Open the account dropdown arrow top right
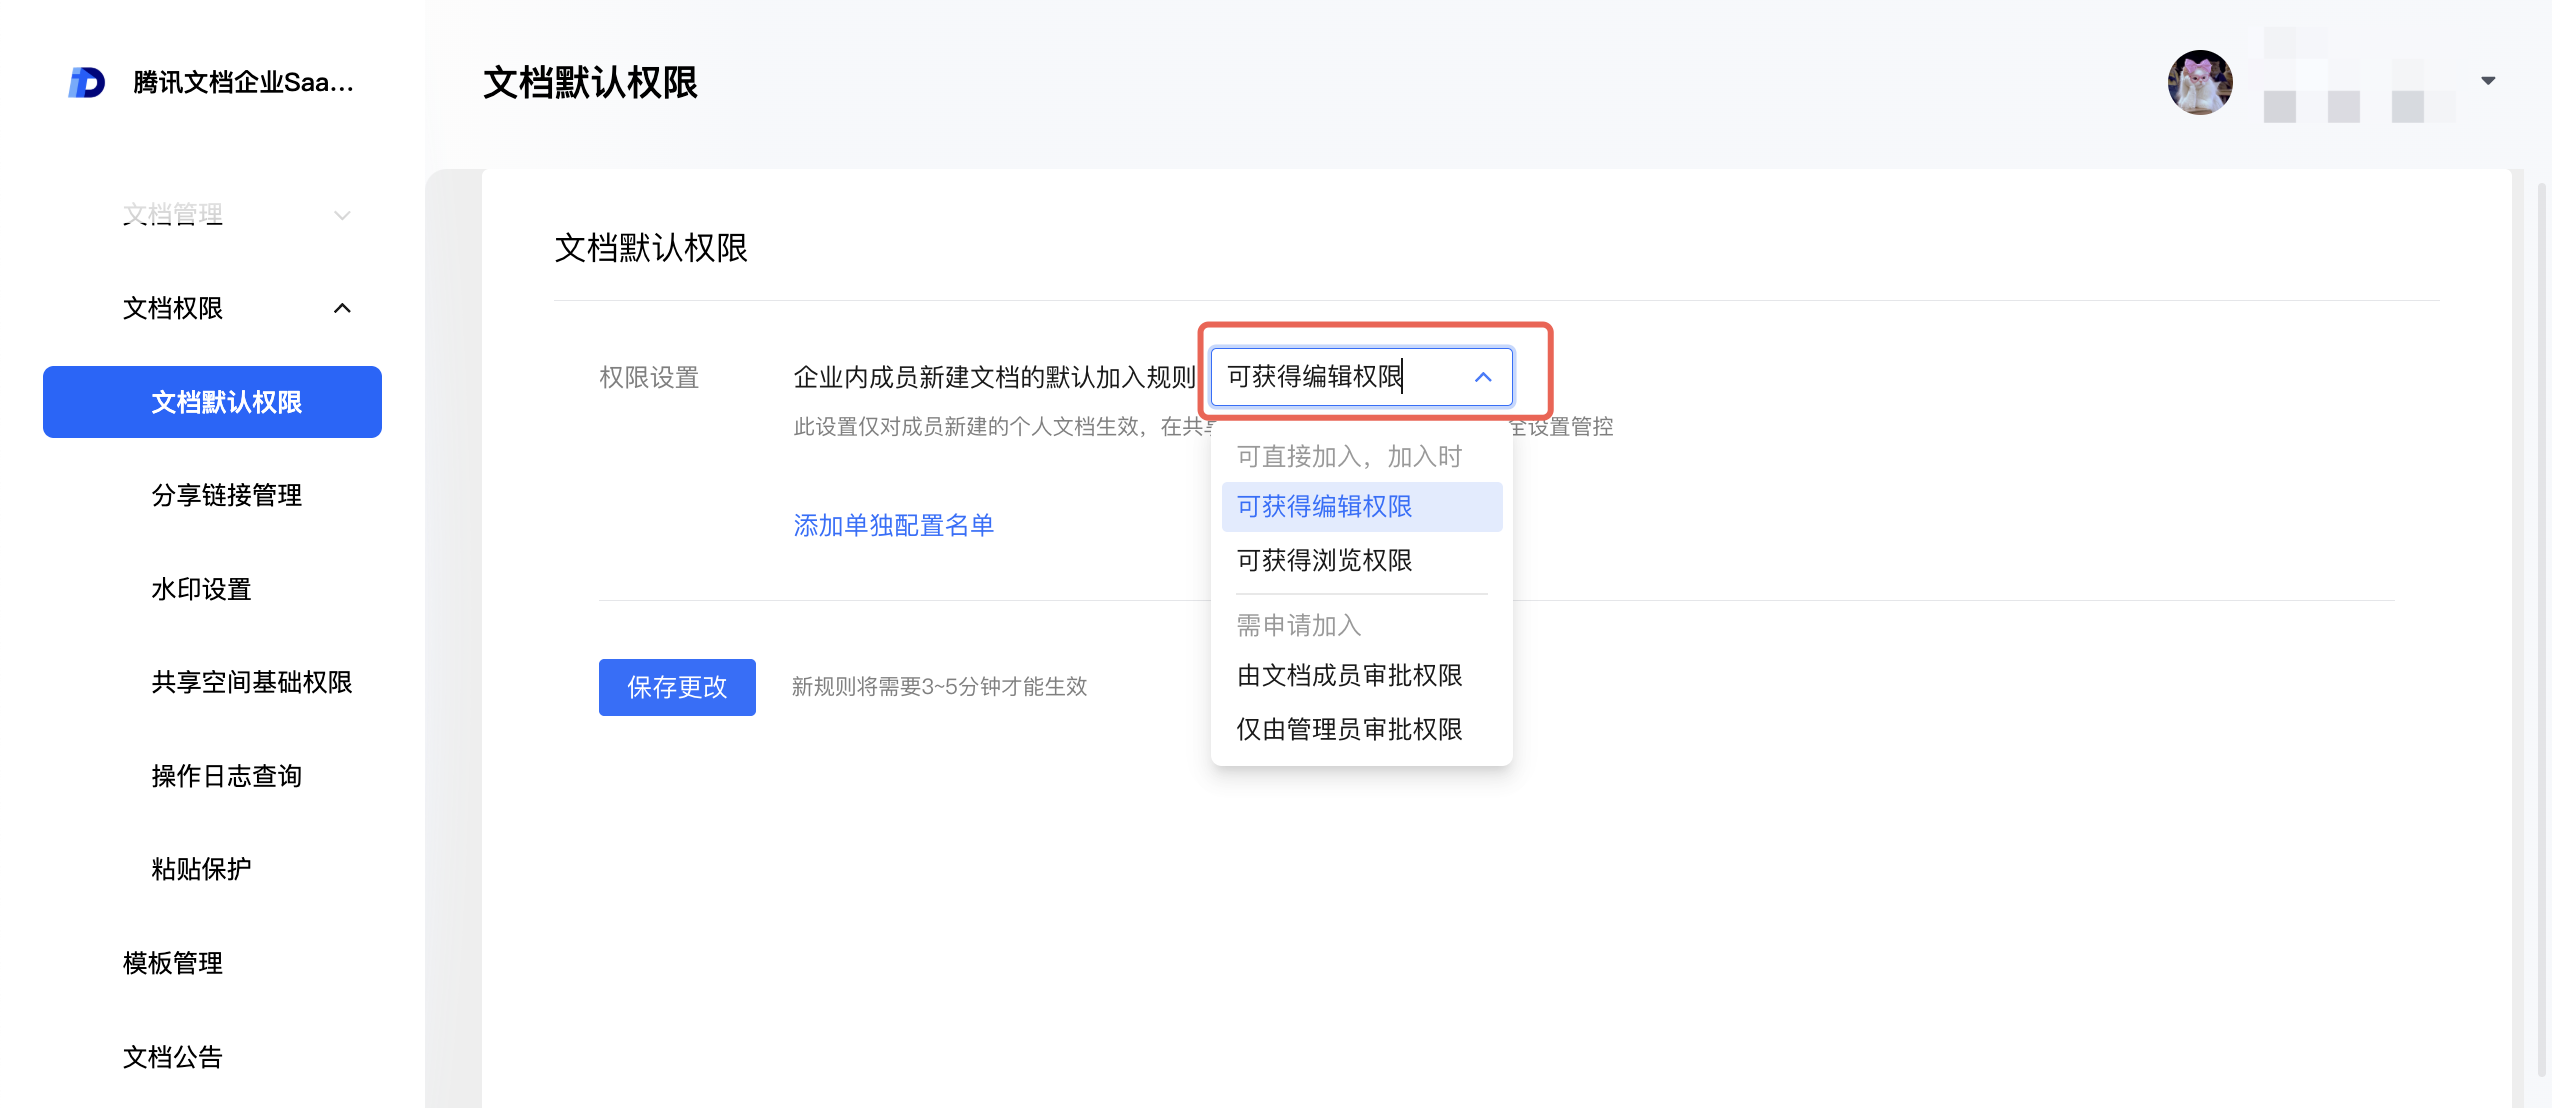 click(x=2488, y=81)
